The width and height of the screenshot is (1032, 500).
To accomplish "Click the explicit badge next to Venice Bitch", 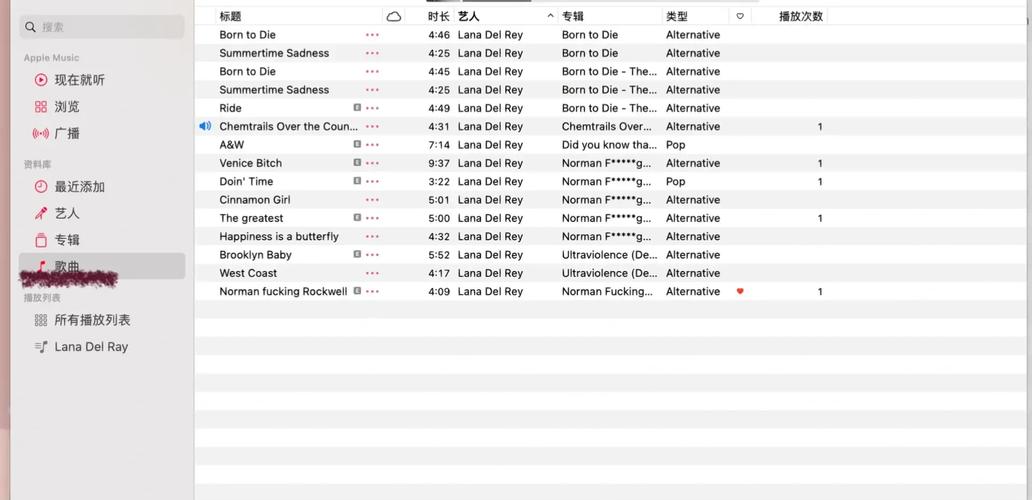I will [x=357, y=162].
